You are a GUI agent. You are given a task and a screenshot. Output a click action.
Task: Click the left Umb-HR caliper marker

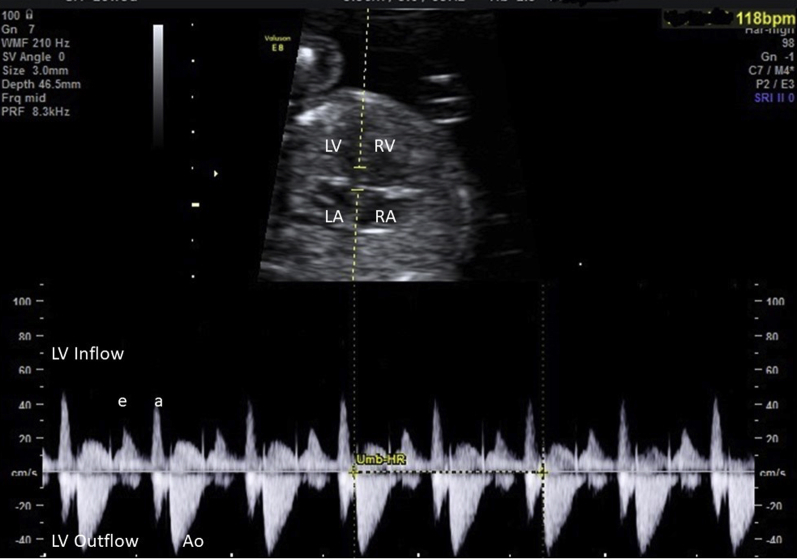(x=353, y=472)
